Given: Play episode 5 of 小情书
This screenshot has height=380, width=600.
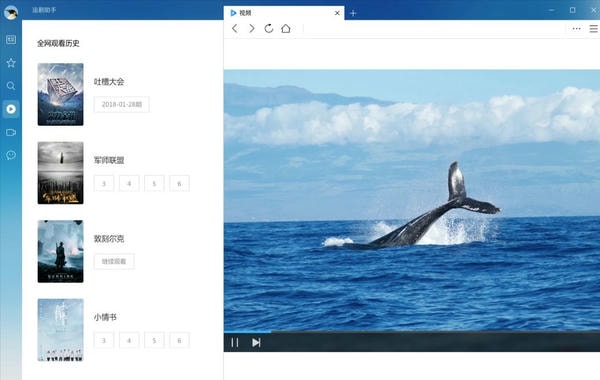Looking at the screenshot, I should 154,340.
